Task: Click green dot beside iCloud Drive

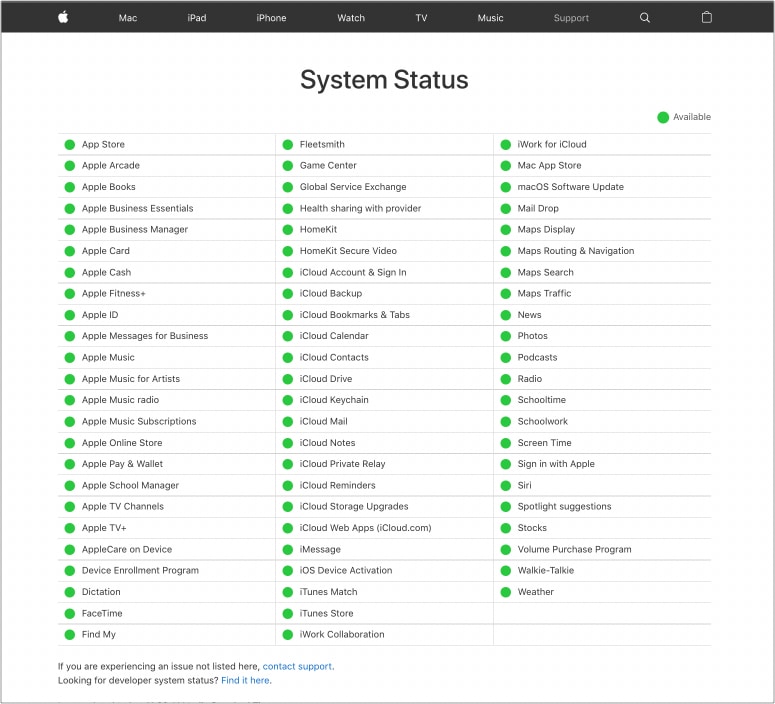Action: point(288,379)
